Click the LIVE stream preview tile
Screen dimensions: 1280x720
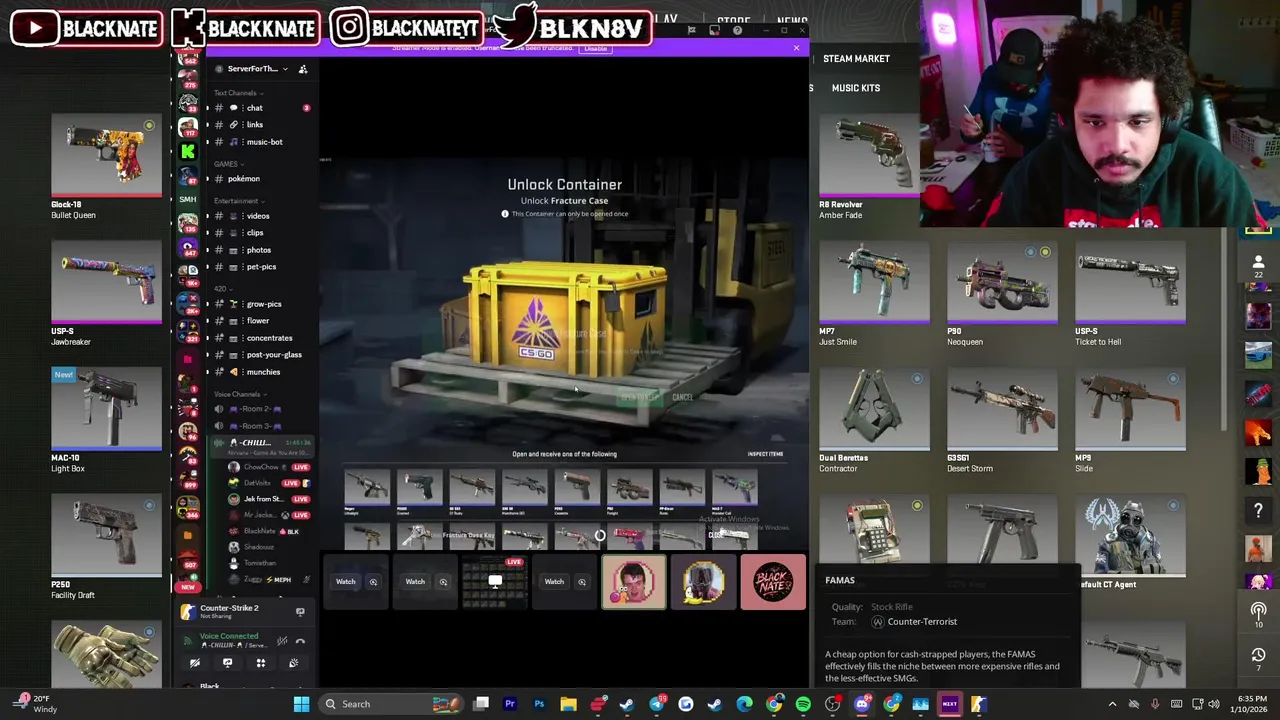pyautogui.click(x=495, y=583)
